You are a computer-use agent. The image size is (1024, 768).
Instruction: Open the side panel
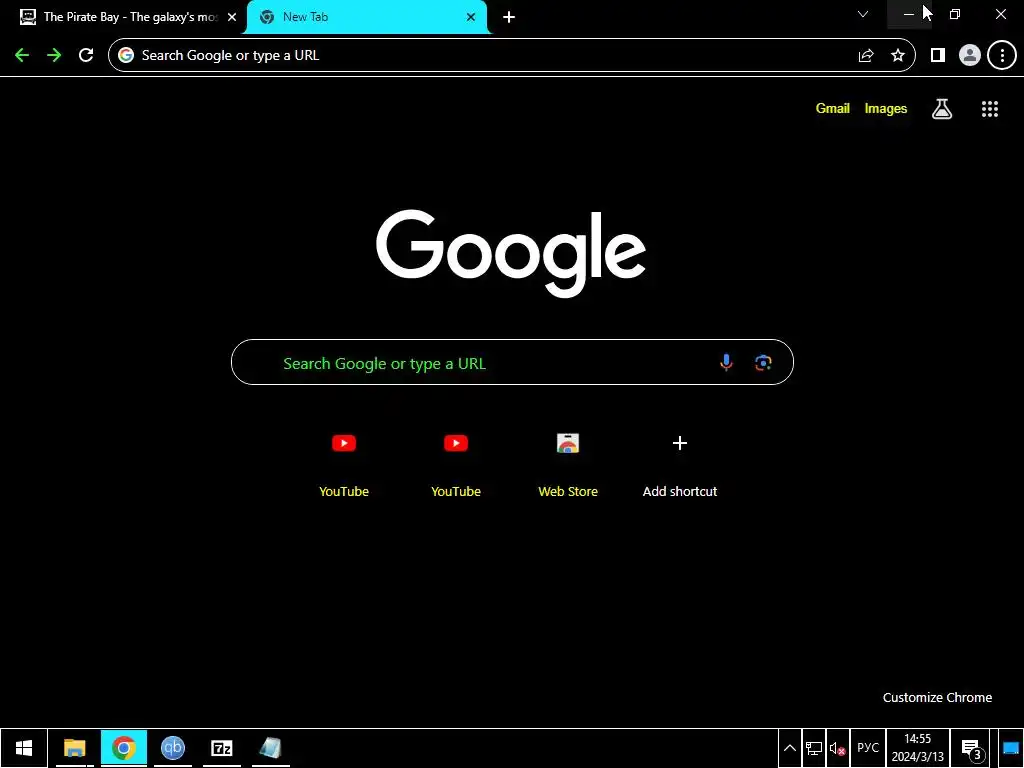pyautogui.click(x=938, y=56)
